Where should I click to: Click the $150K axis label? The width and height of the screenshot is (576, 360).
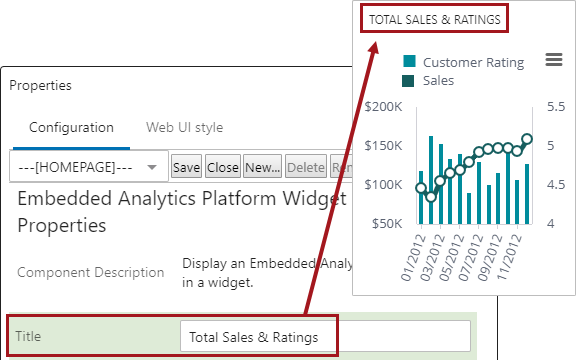383,145
